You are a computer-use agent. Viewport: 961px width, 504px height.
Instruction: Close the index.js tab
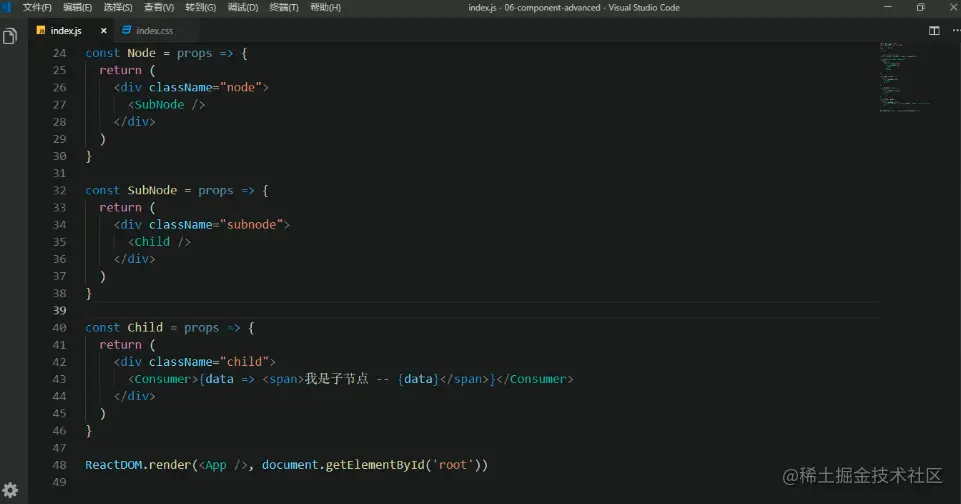click(104, 31)
